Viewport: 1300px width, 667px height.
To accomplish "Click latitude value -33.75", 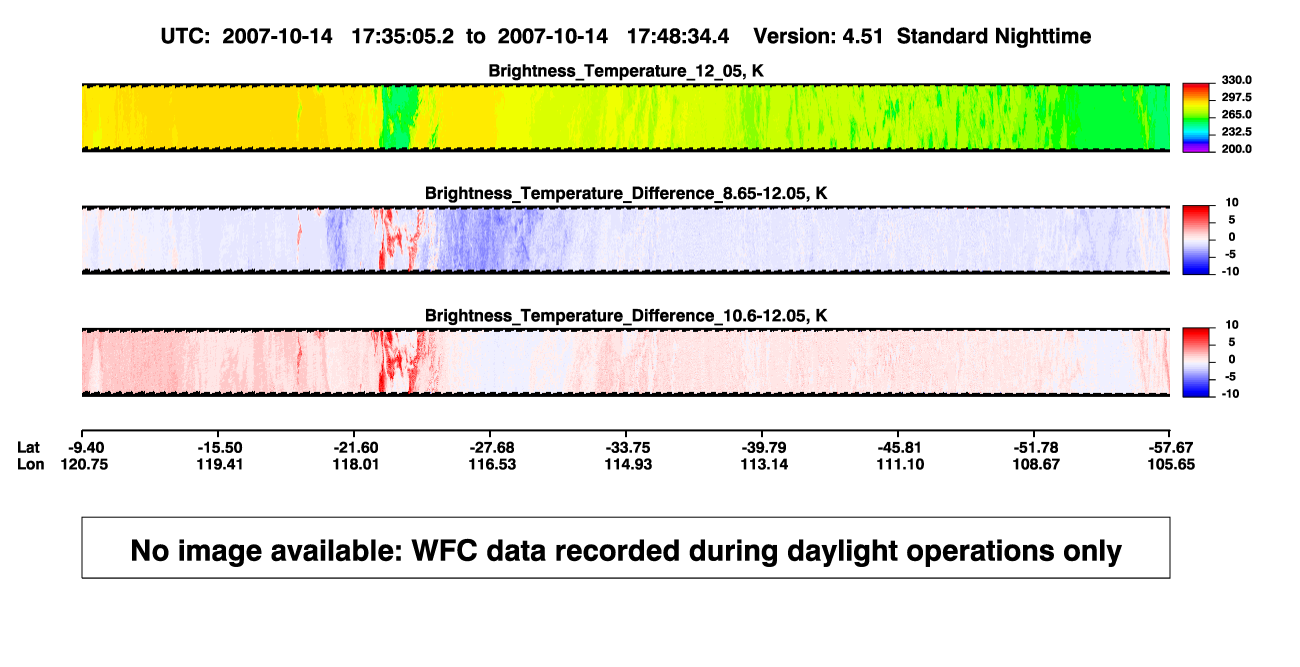I will click(x=626, y=447).
